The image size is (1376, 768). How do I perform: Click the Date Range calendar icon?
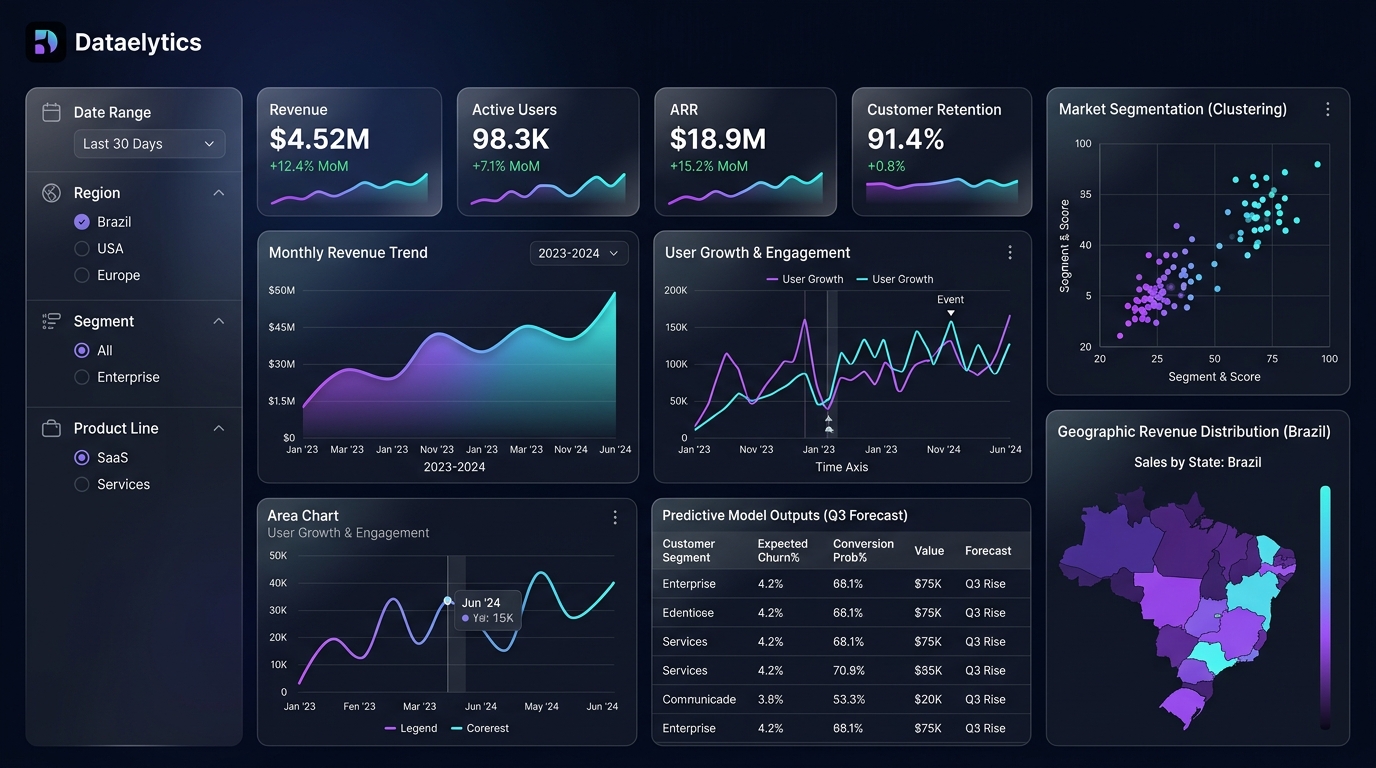51,112
